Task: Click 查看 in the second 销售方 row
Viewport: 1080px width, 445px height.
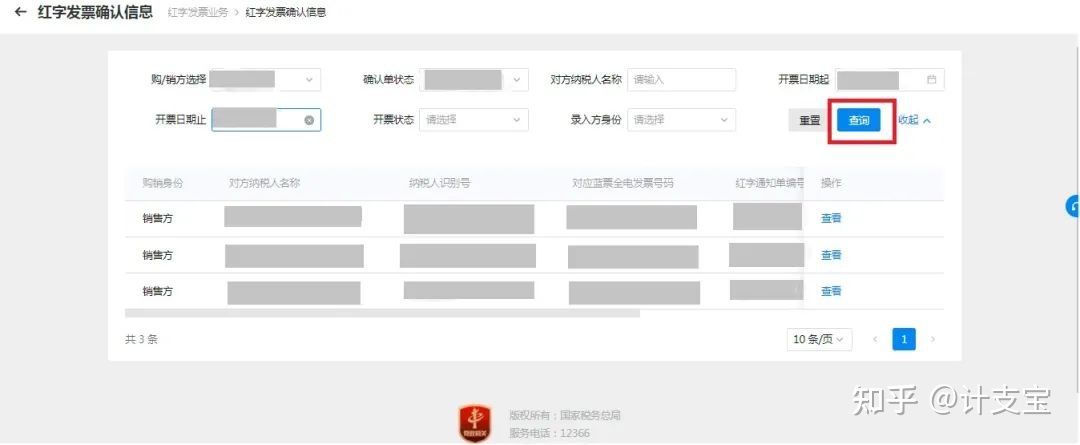Action: click(831, 255)
